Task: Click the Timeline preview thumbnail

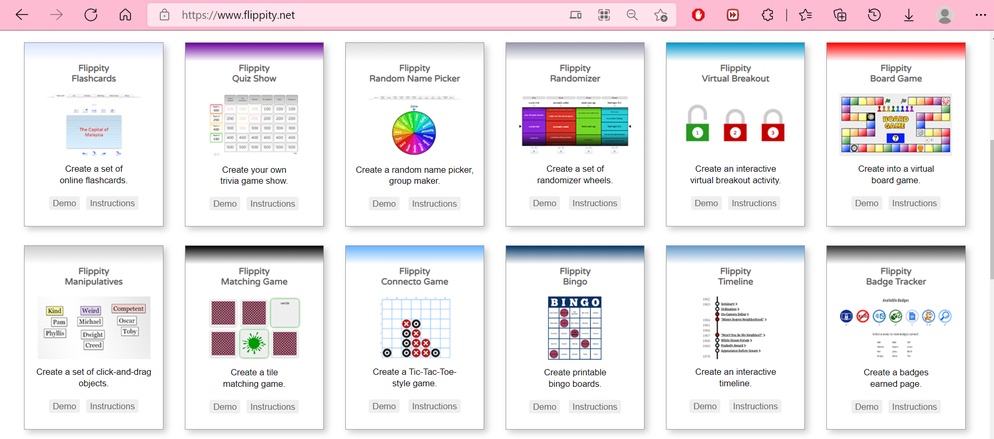Action: click(x=735, y=328)
